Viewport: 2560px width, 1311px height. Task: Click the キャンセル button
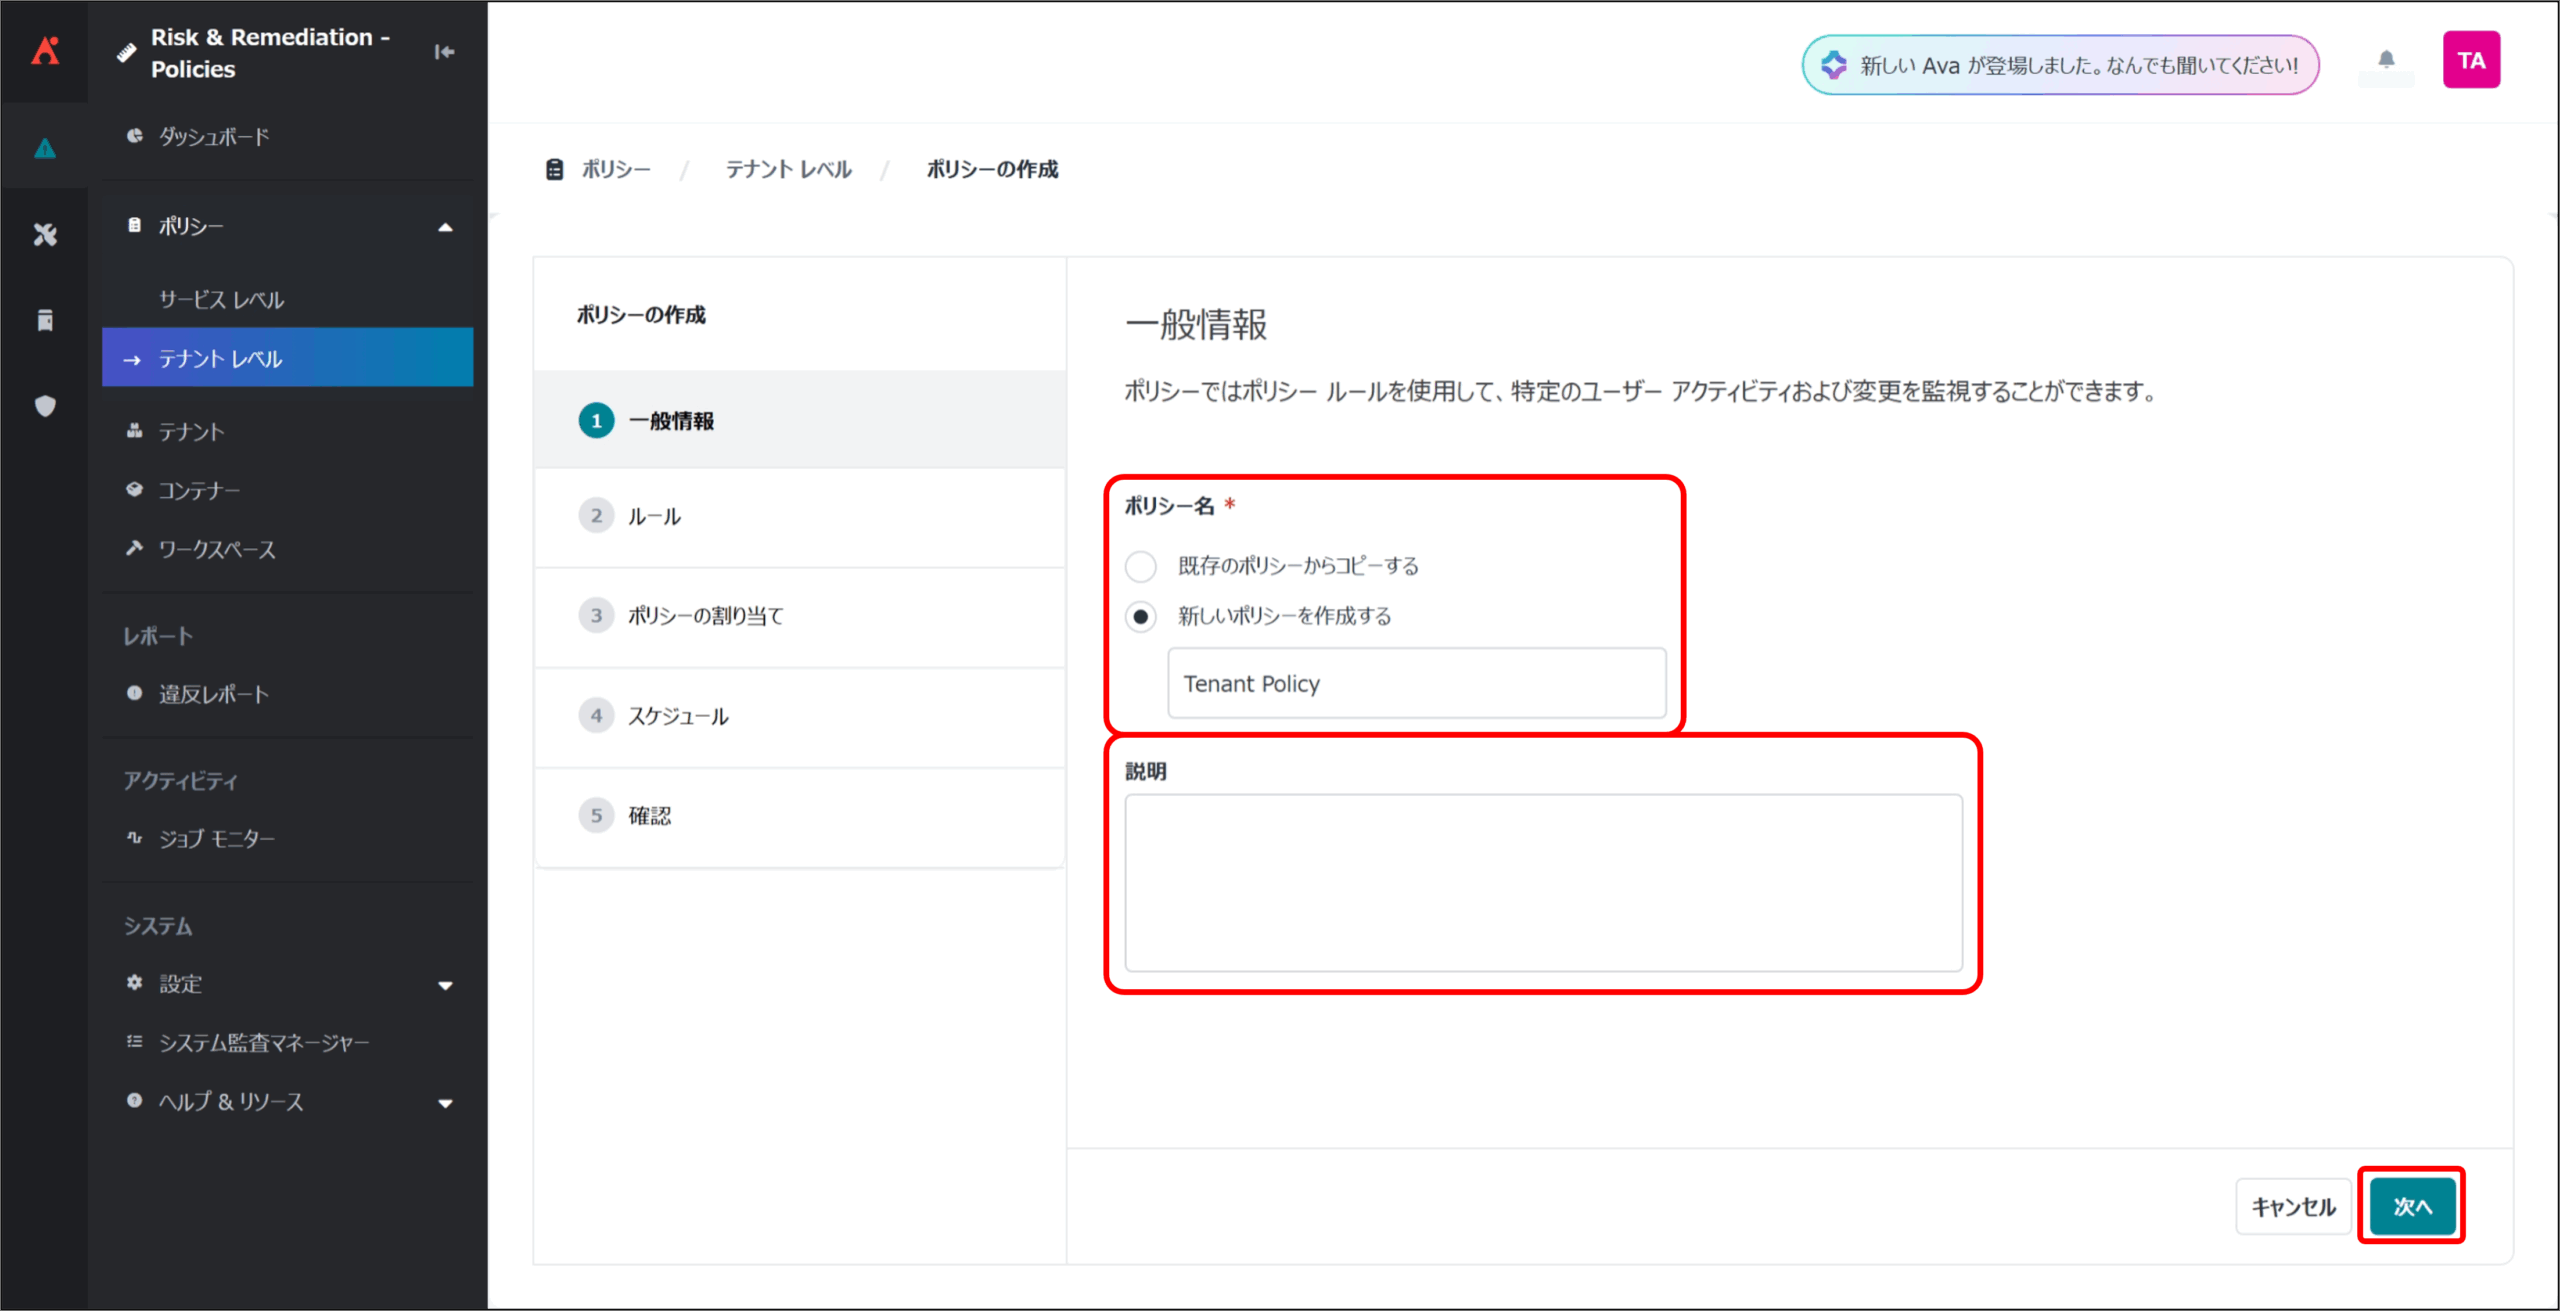(2292, 1206)
